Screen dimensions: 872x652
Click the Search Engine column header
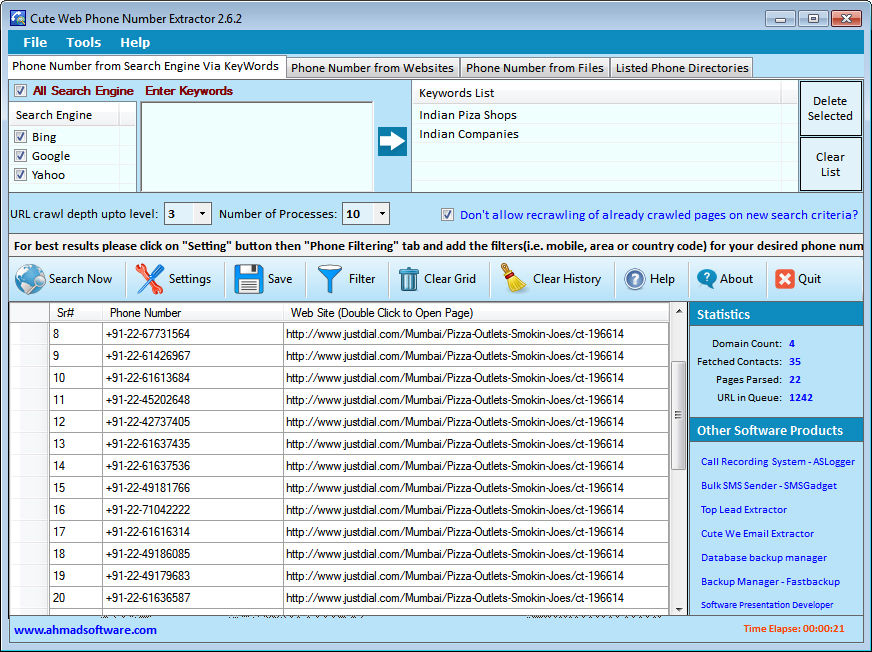pos(63,115)
